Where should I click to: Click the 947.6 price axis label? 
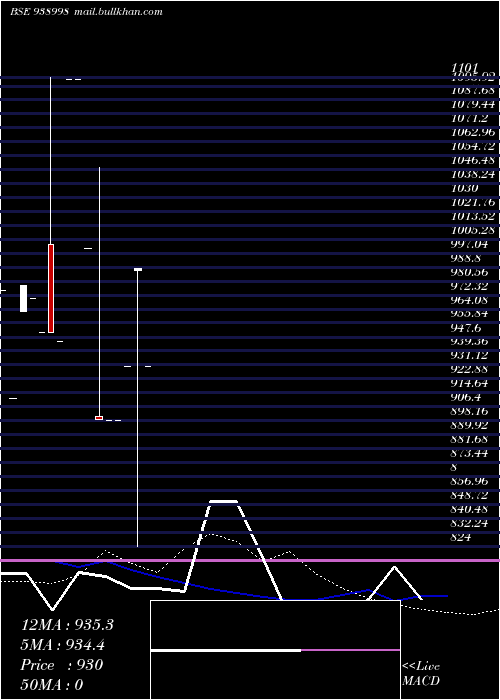click(466, 328)
